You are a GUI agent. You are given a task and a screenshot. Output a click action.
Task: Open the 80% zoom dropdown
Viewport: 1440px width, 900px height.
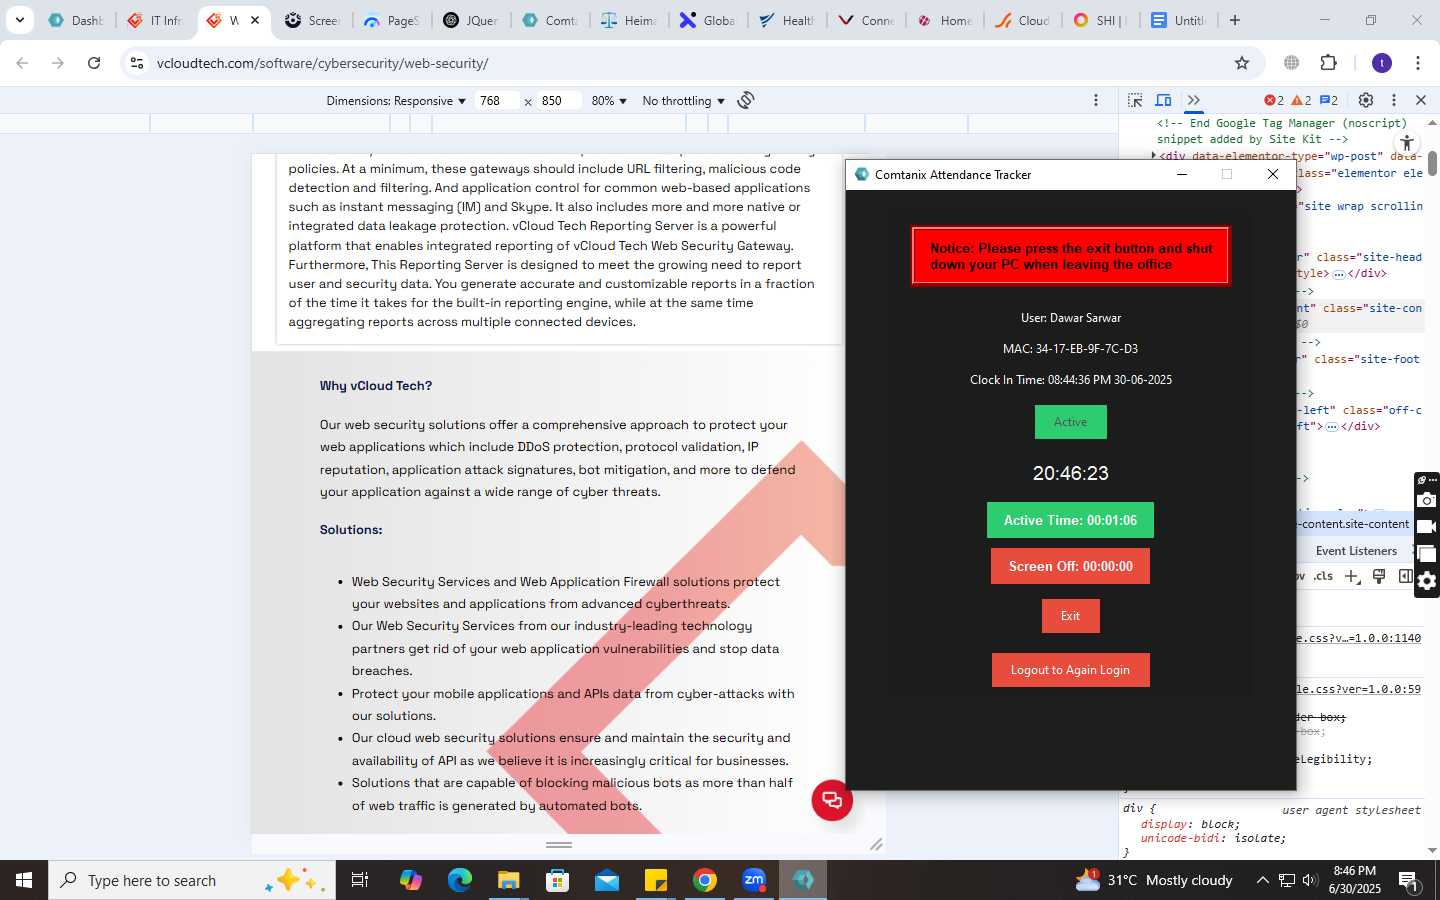coord(609,101)
